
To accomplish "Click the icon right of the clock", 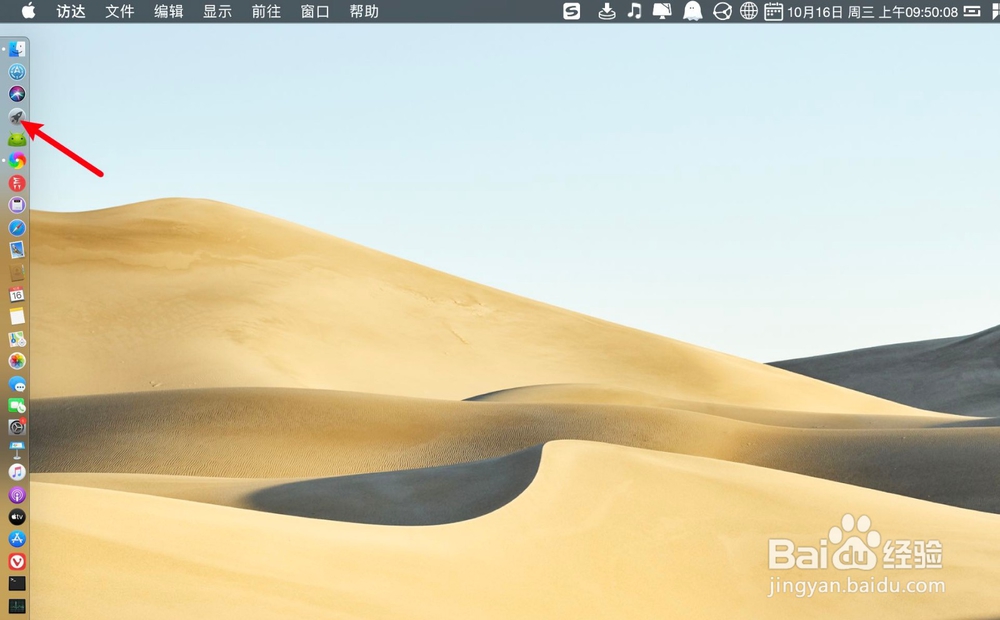I will click(x=973, y=11).
